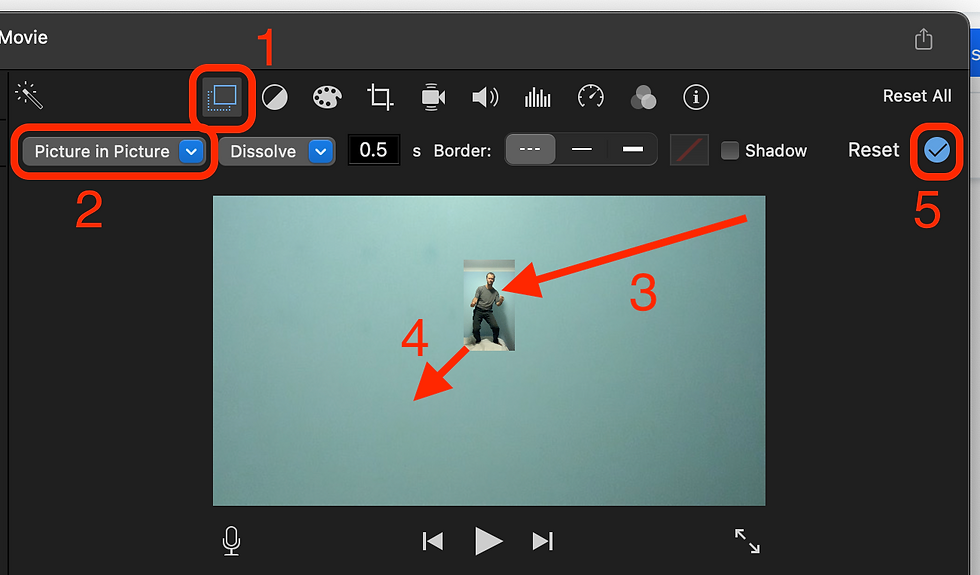Open clip filter and audio effects icon
The height and width of the screenshot is (575, 980).
(x=643, y=98)
